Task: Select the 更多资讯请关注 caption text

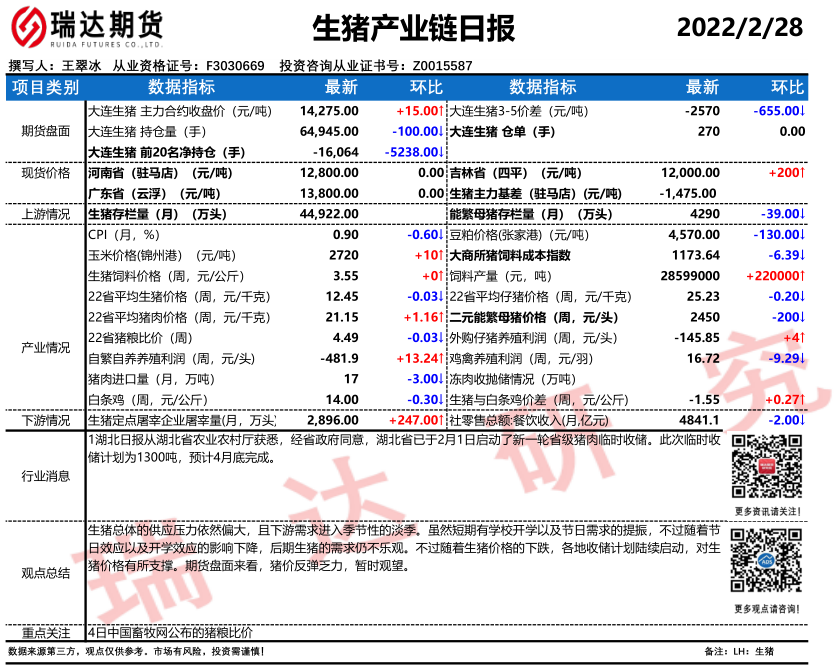Action: pyautogui.click(x=767, y=511)
